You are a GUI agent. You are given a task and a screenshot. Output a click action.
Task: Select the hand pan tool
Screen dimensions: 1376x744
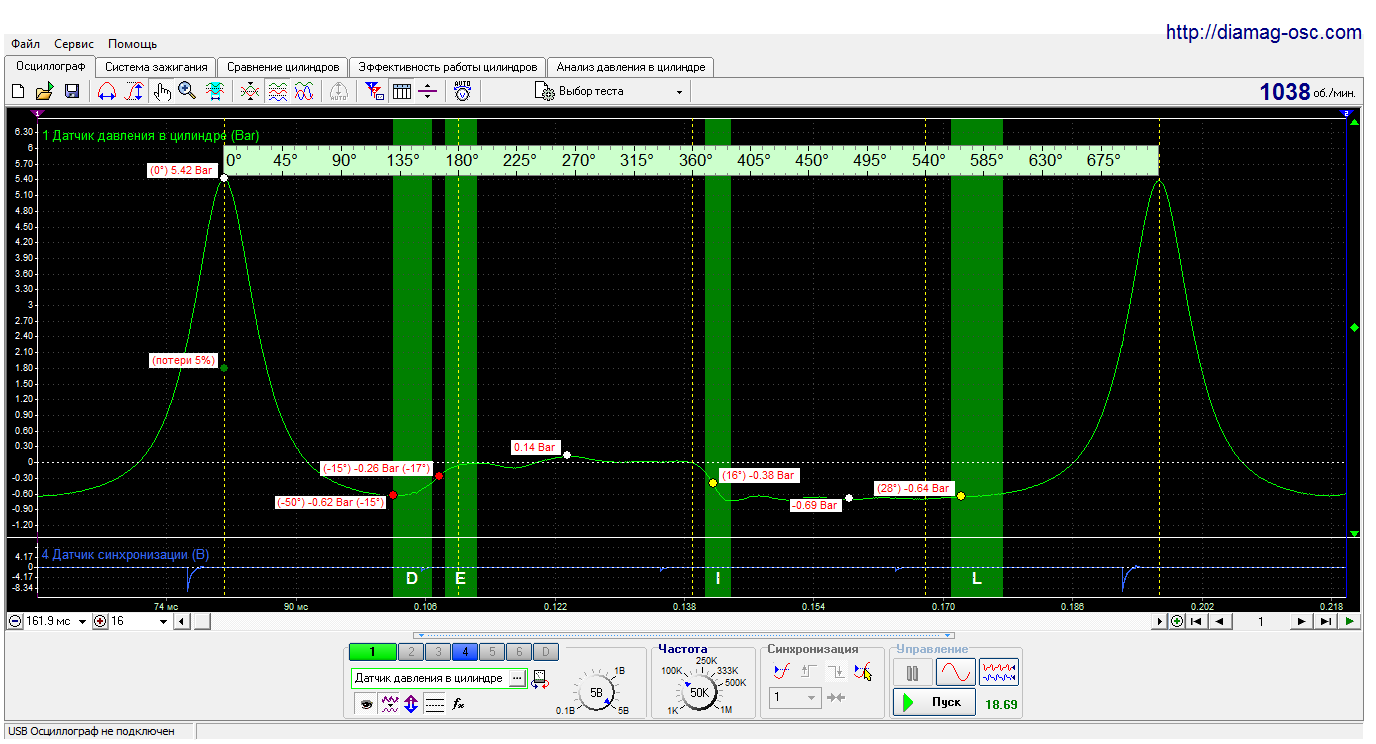pos(162,91)
